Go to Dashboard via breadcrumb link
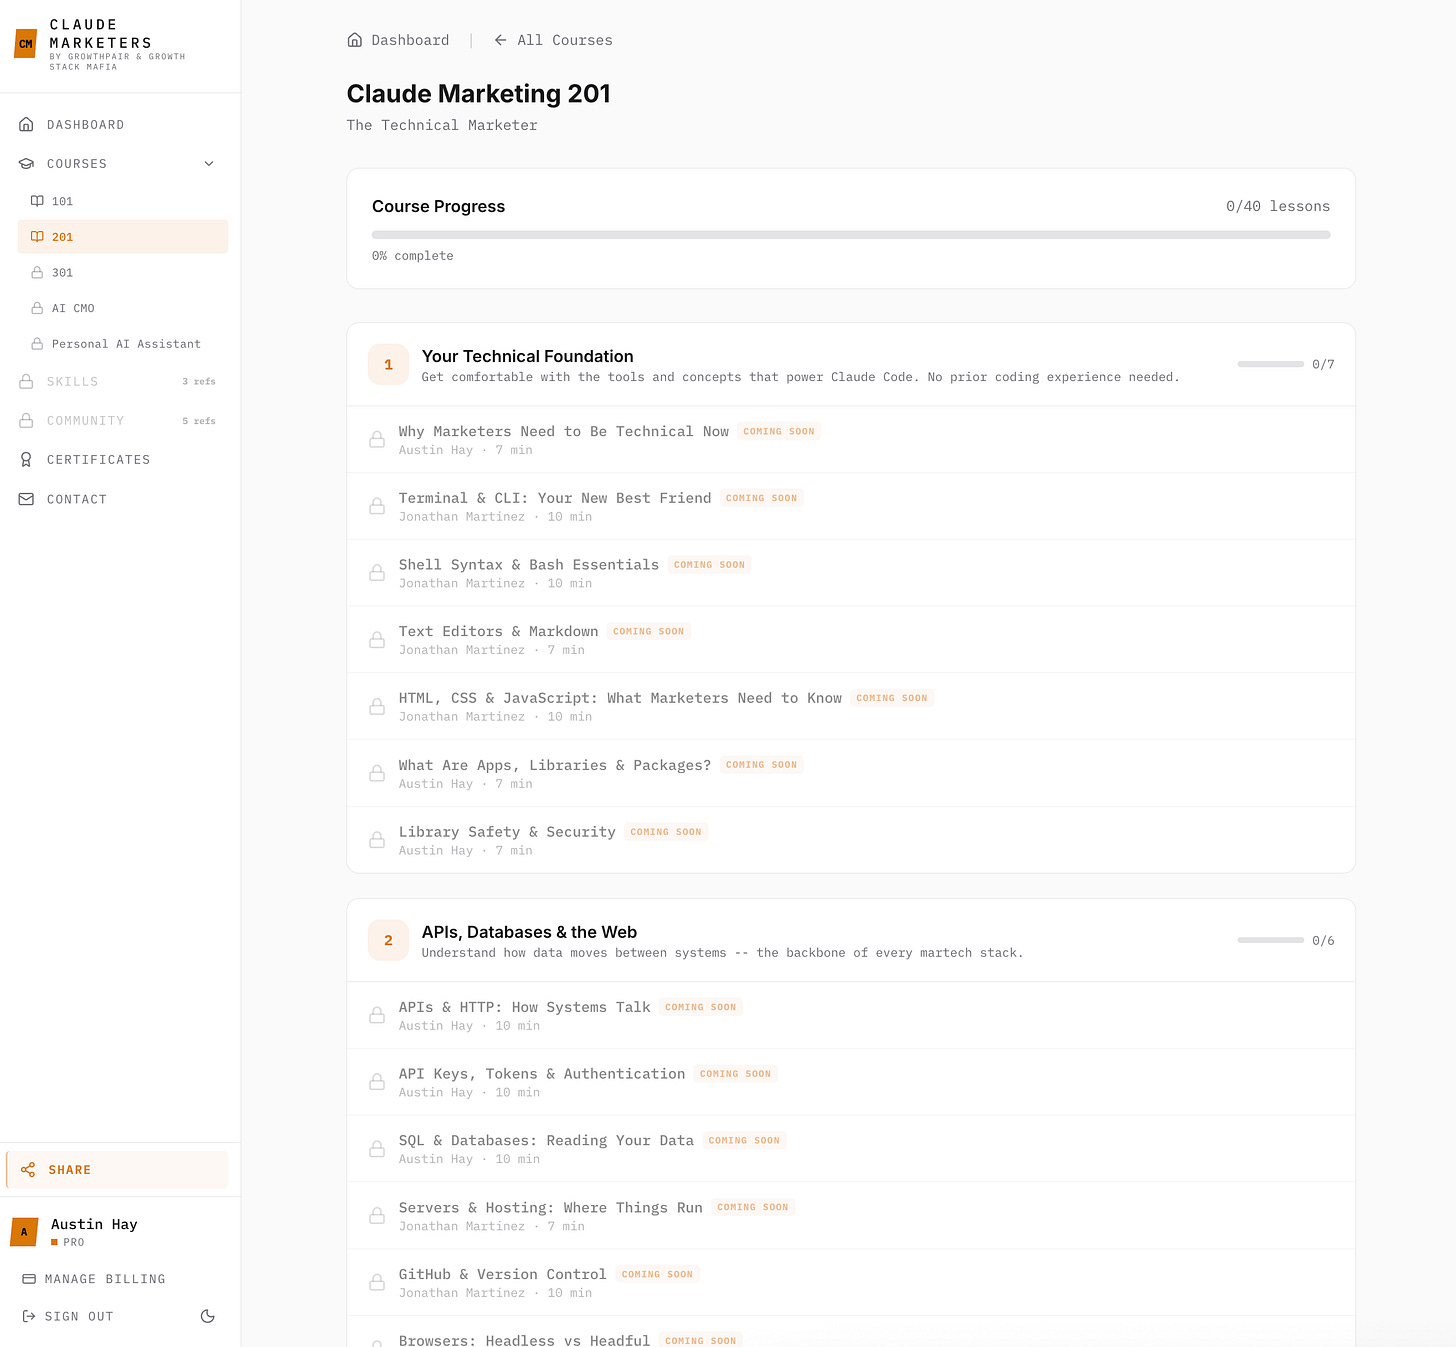This screenshot has width=1456, height=1347. coord(398,40)
